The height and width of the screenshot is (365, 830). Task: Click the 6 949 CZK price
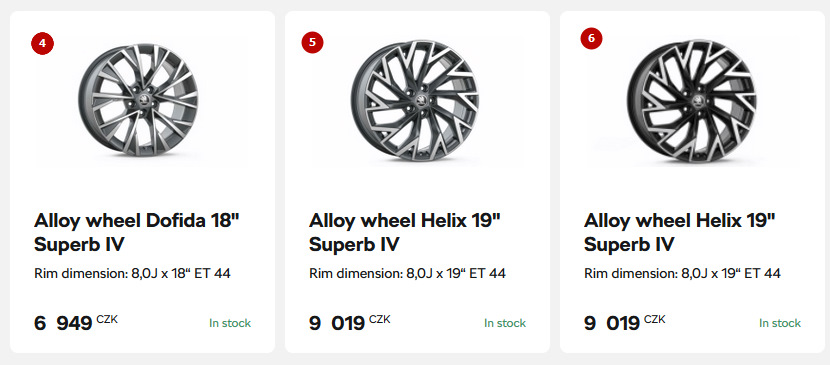(x=76, y=322)
